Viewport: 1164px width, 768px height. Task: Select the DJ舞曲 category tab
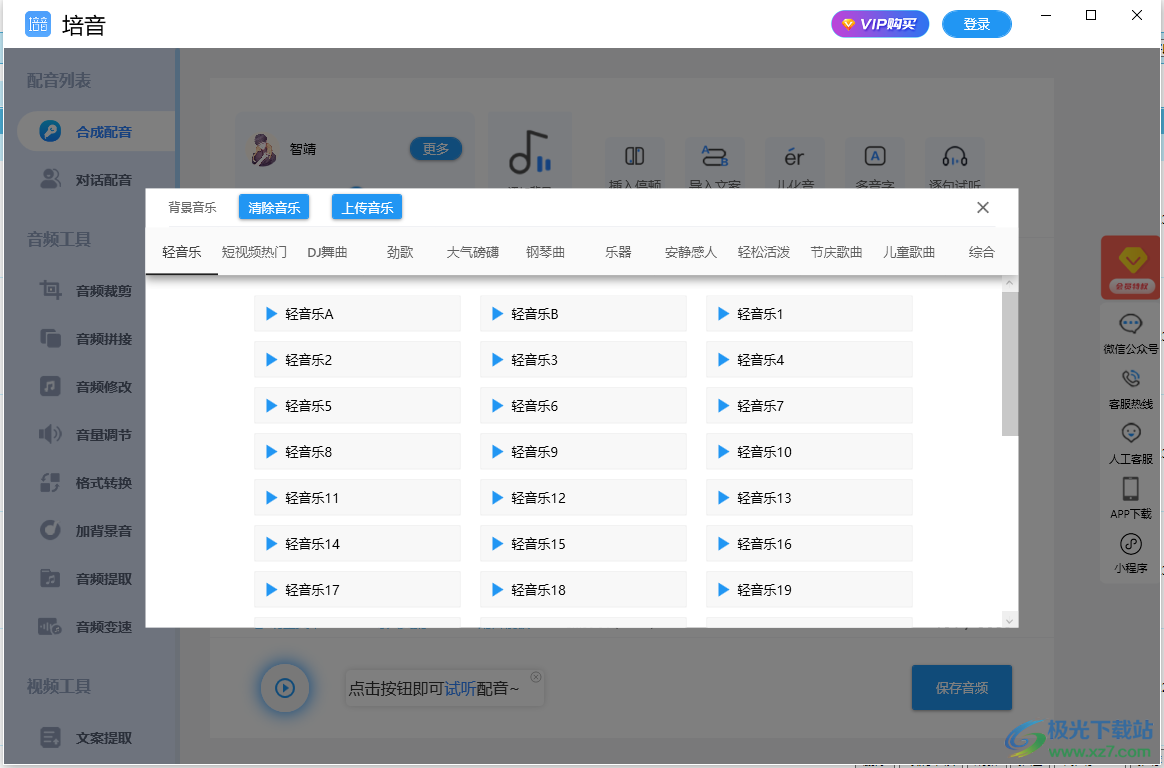click(x=327, y=252)
